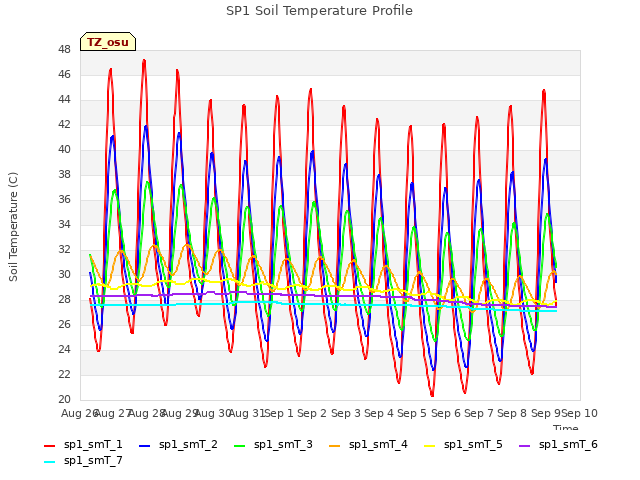Toggle the sp1_smT_4 legend entry
Screen dimensions: 640x480
[x=369, y=444]
